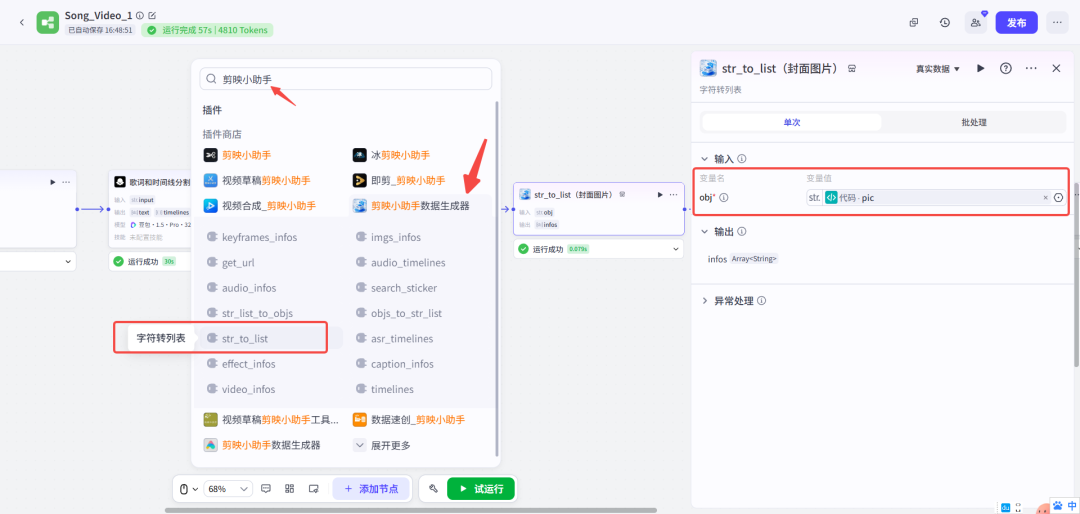Expand the 异常处理 section
The width and height of the screenshot is (1080, 514).
pyautogui.click(x=705, y=301)
